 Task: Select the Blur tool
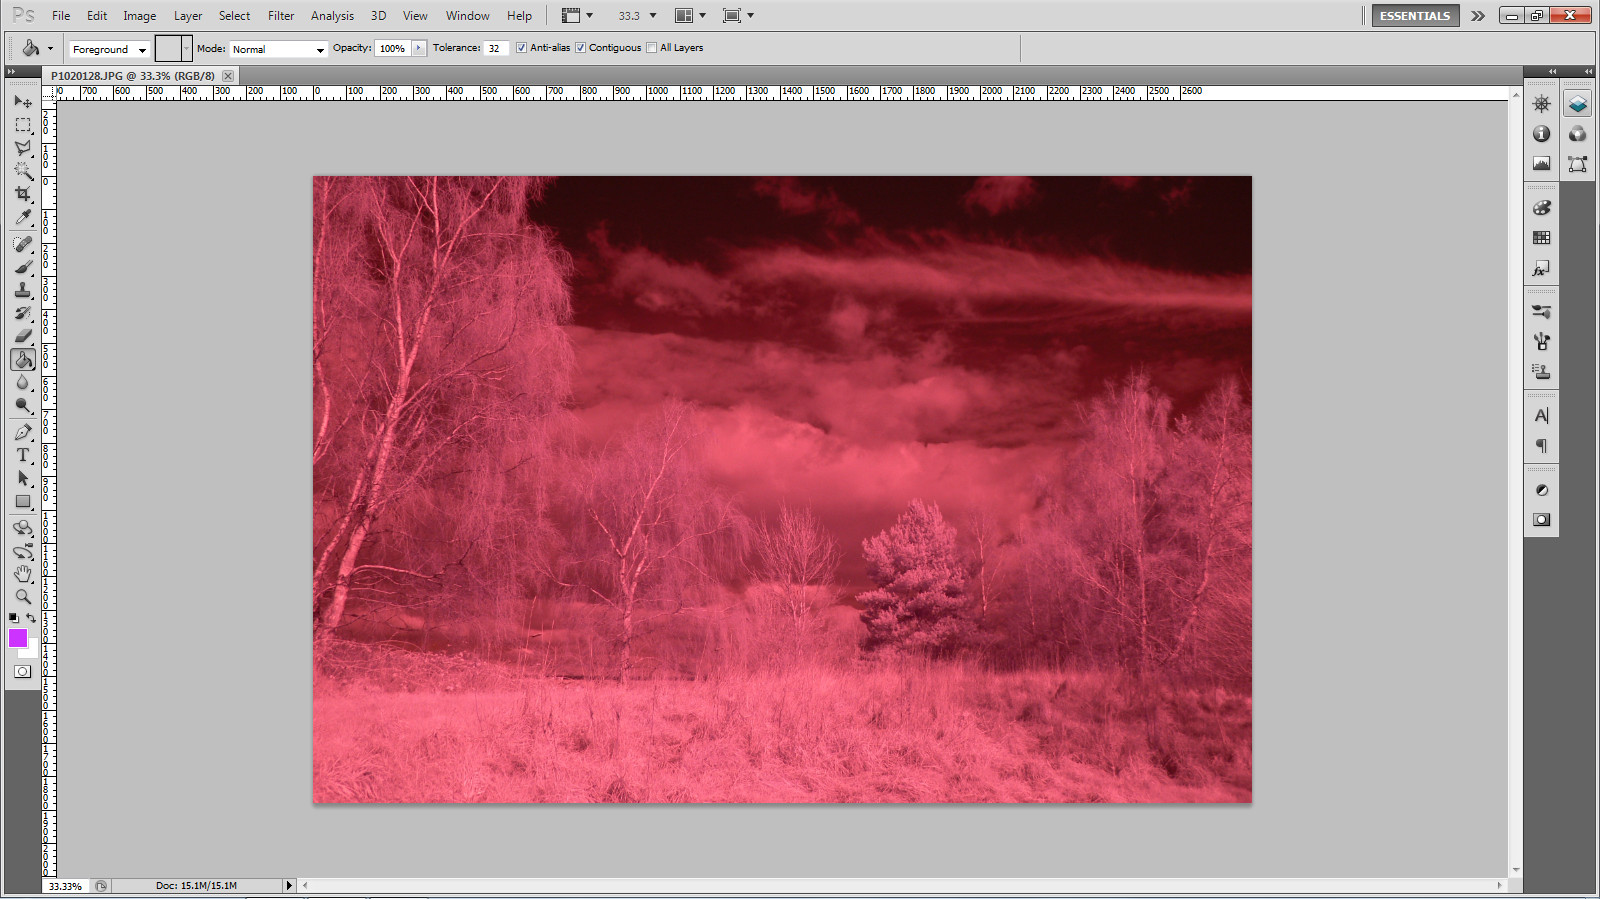23,382
